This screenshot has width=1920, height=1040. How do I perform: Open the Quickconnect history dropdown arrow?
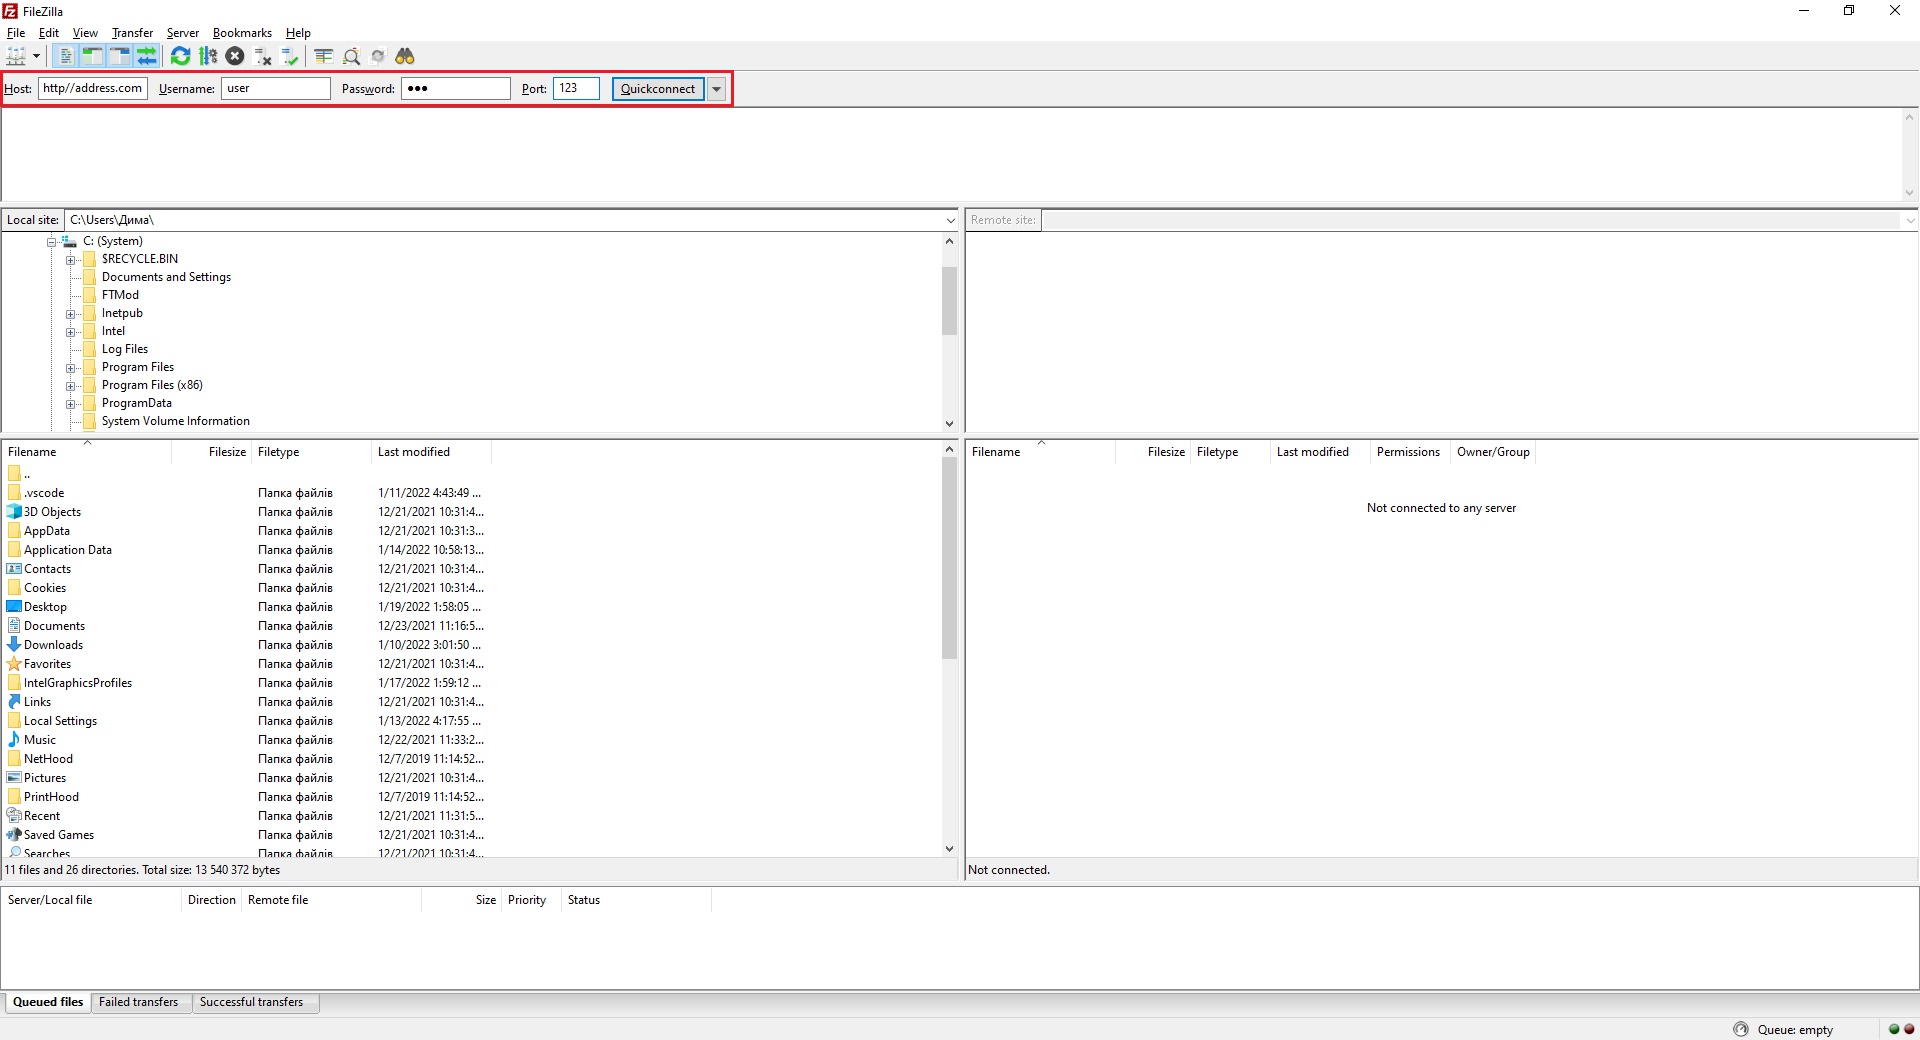pos(717,89)
